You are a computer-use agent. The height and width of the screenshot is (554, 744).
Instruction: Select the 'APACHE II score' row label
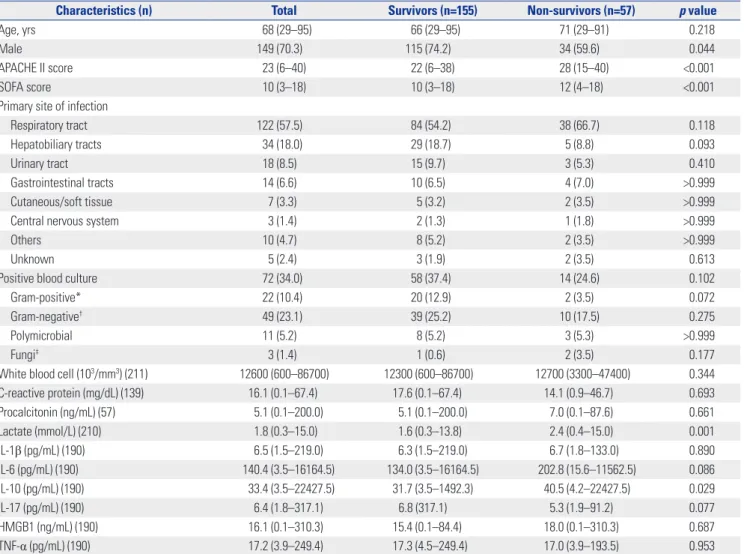(37, 68)
